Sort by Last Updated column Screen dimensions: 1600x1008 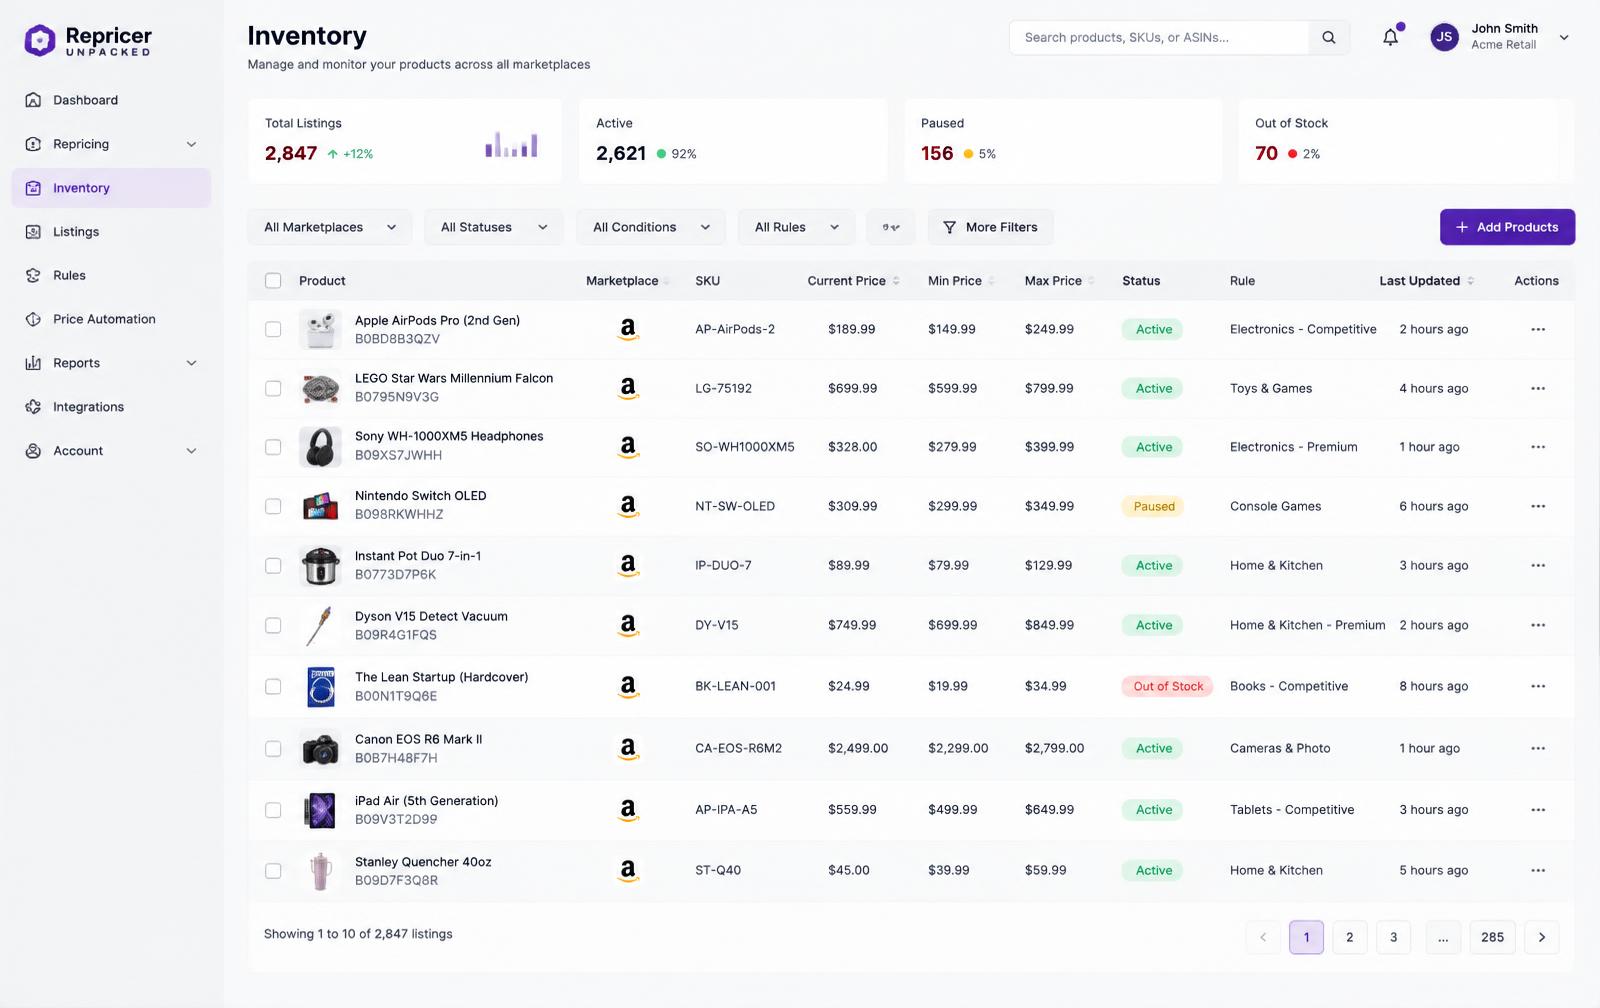[1426, 281]
